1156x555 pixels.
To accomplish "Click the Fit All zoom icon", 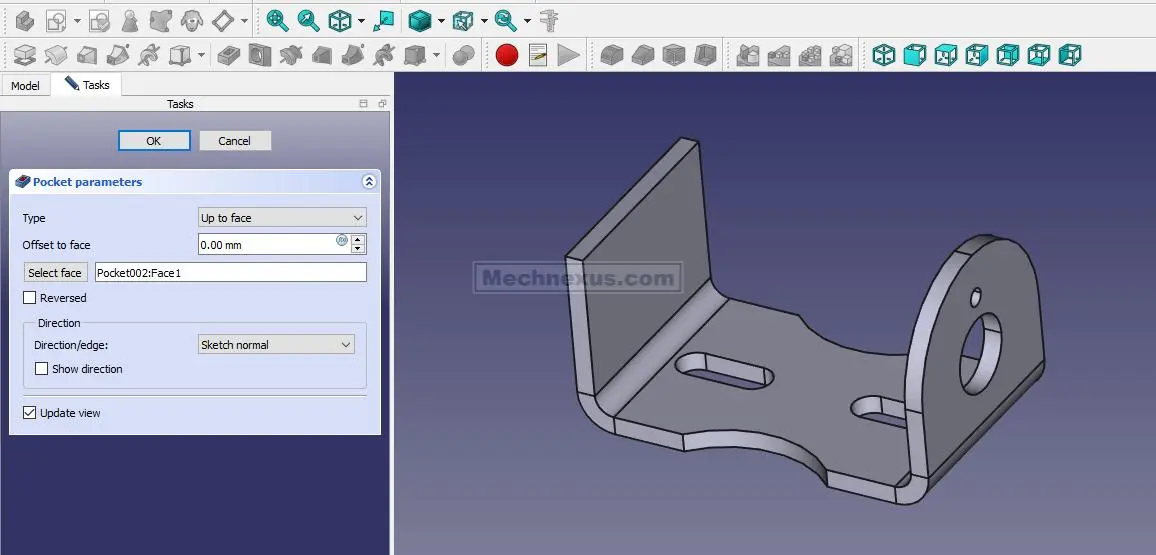I will tap(277, 20).
